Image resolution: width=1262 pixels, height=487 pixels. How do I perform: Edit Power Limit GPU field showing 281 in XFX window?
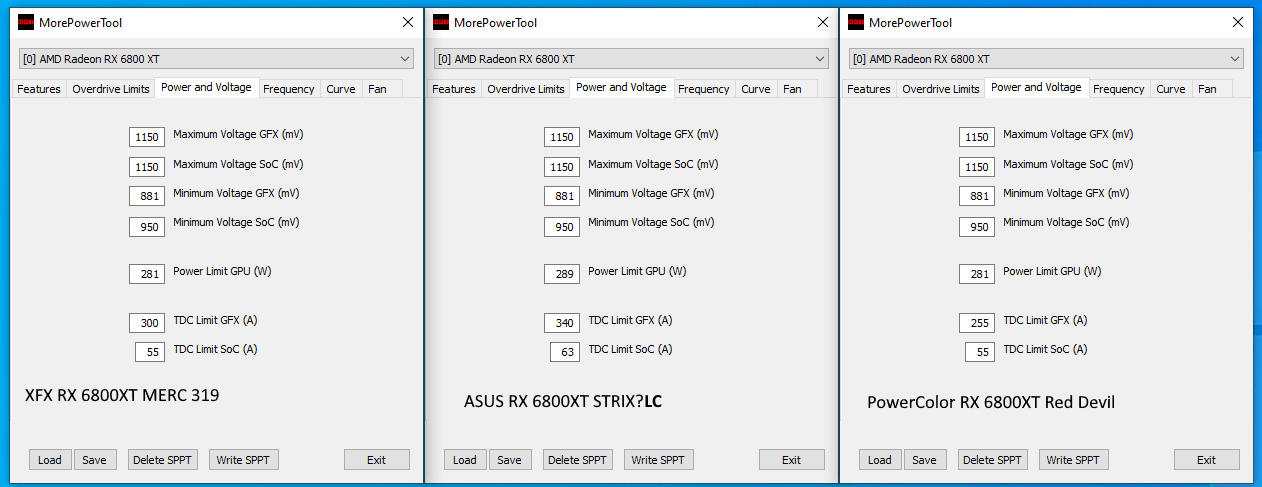(x=147, y=274)
